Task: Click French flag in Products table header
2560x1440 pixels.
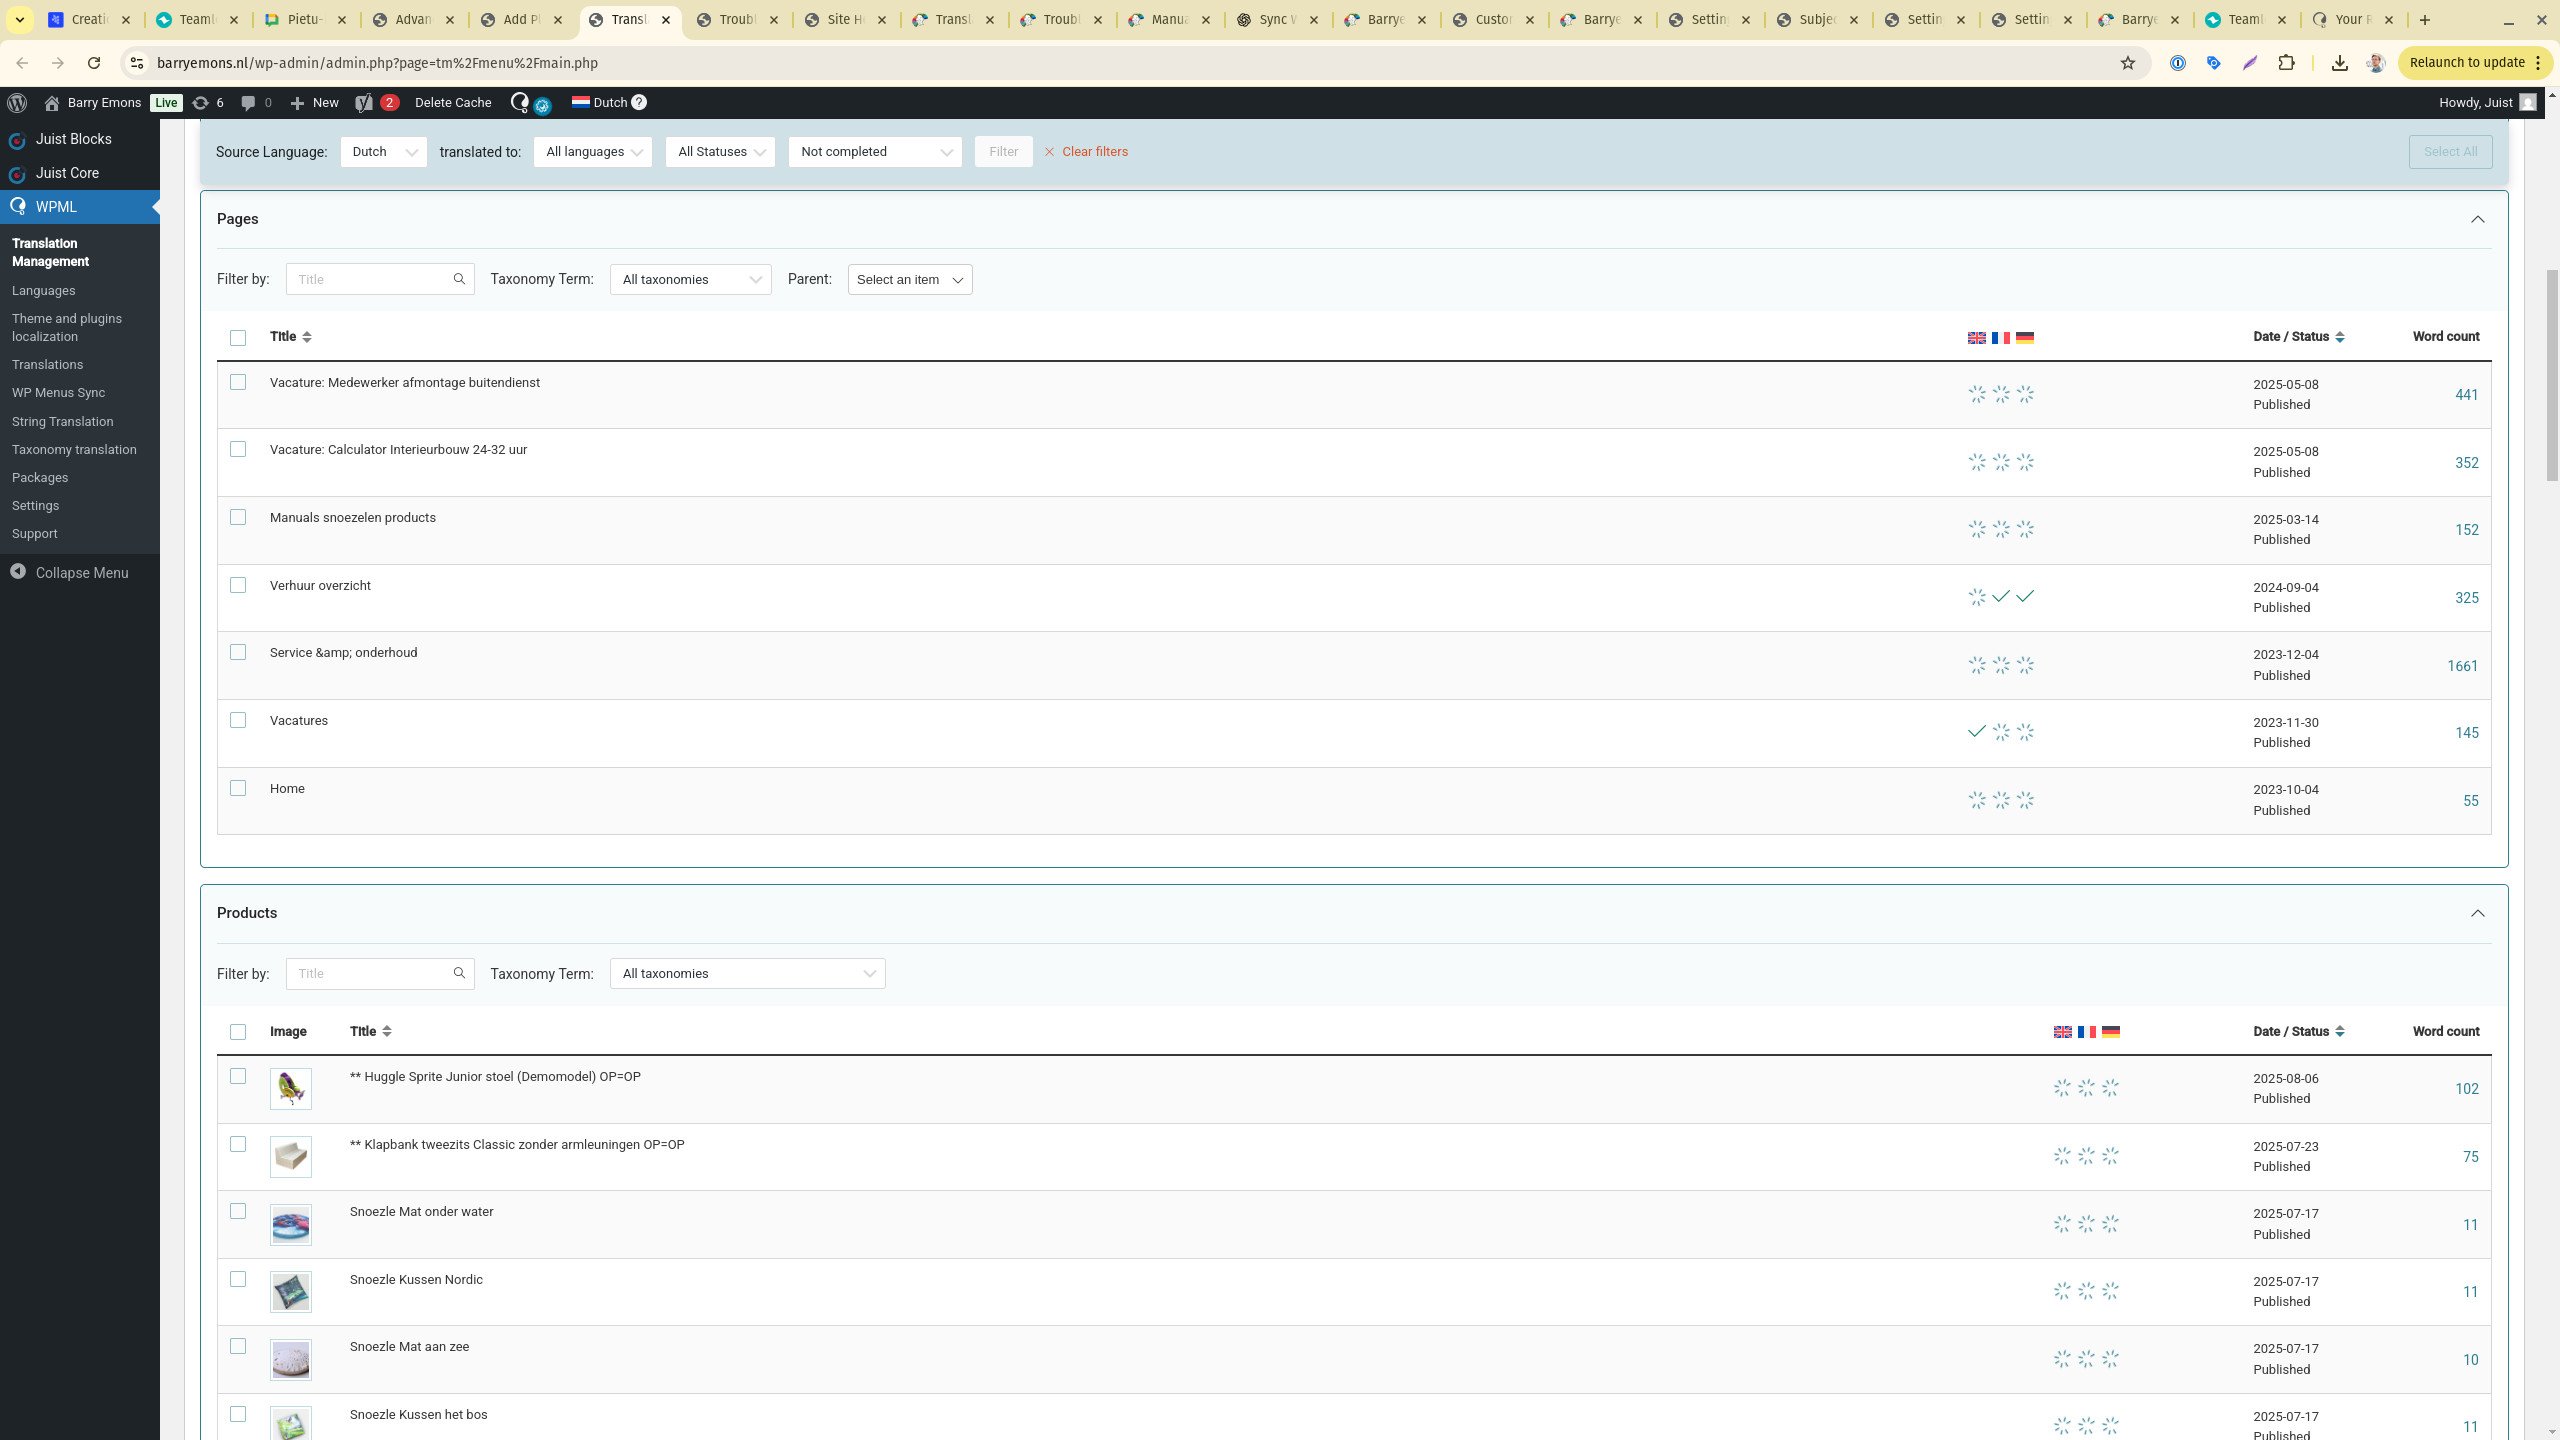Action: tap(2087, 1032)
